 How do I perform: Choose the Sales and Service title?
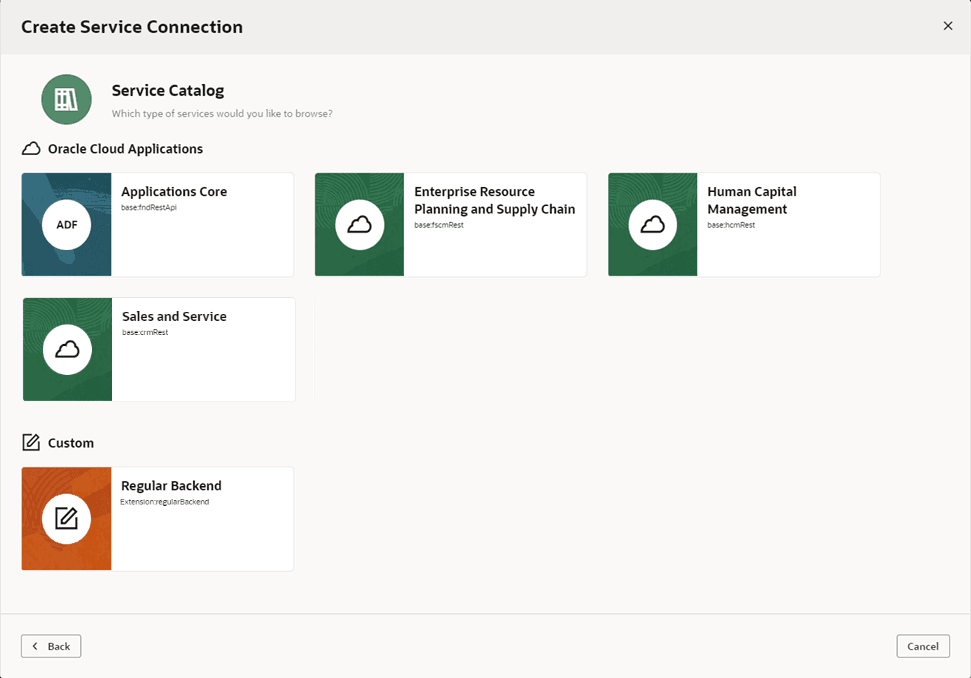click(x=174, y=316)
